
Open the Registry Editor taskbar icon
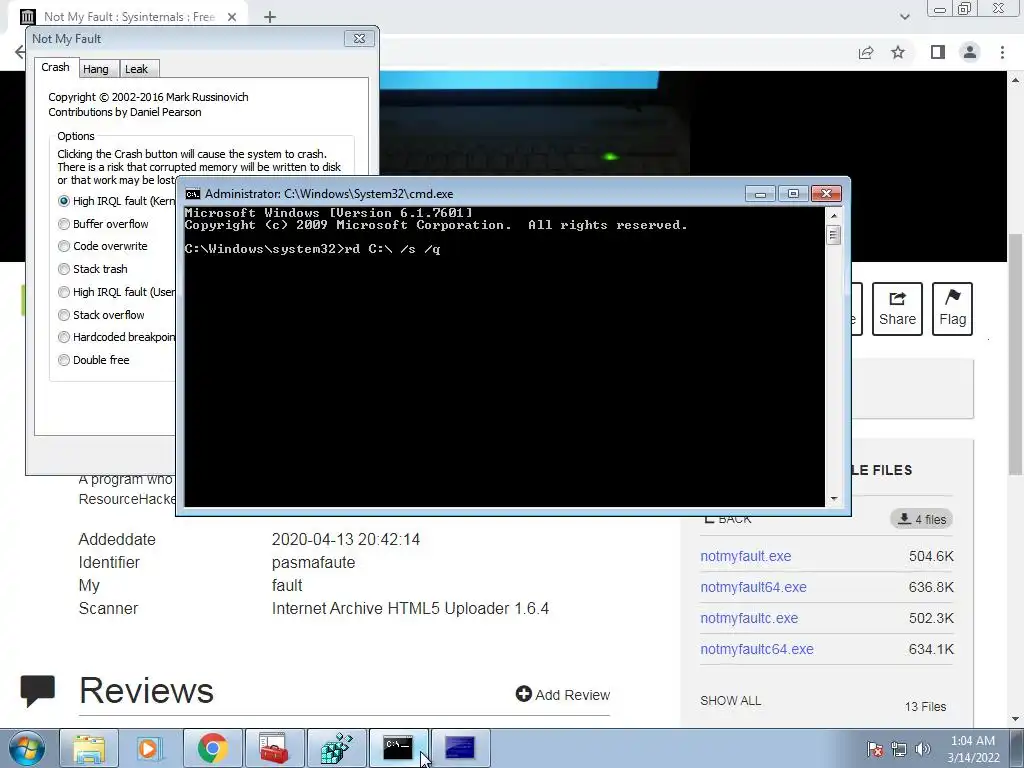336,748
